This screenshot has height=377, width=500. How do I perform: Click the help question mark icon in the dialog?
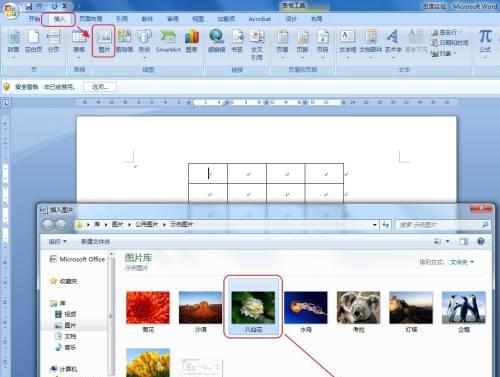tap(481, 241)
